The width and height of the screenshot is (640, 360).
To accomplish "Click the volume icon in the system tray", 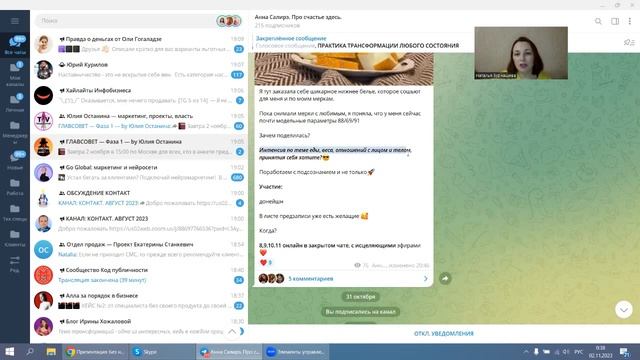I will [x=566, y=351].
